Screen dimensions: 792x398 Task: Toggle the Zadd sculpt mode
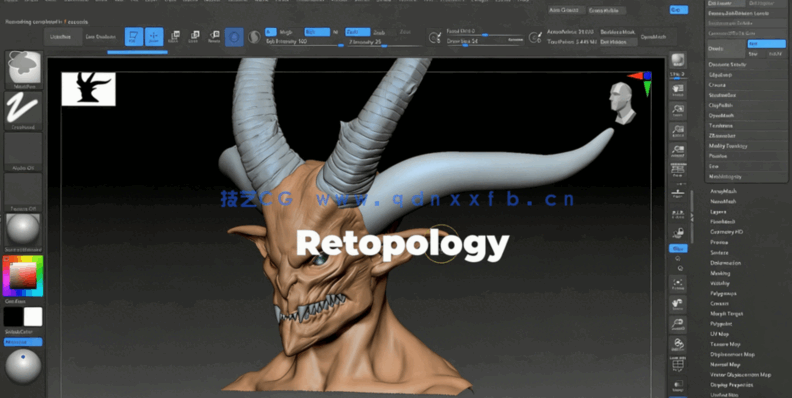pos(358,32)
